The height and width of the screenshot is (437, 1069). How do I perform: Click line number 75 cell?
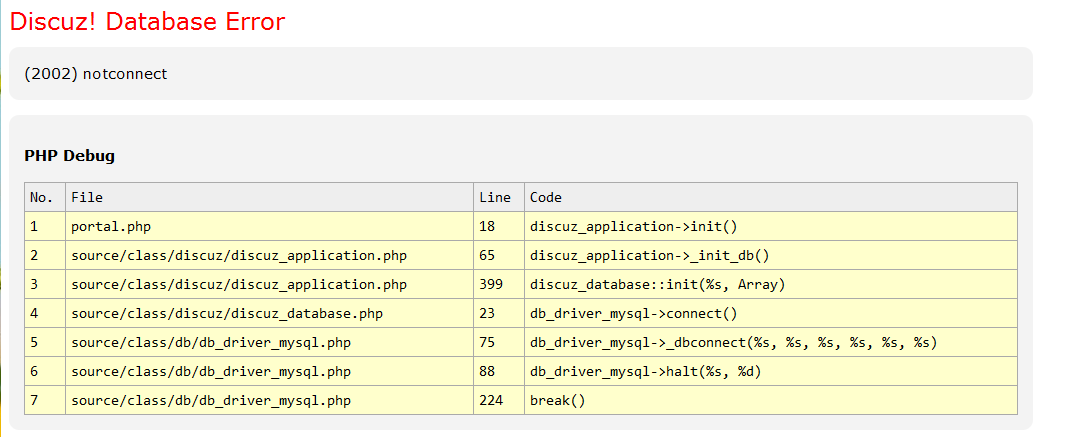(x=499, y=342)
